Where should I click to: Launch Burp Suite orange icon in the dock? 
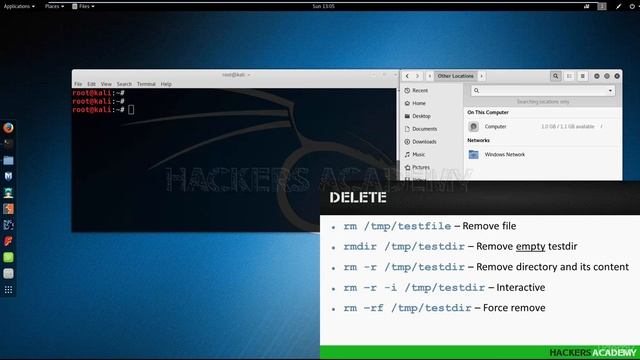tap(8, 209)
